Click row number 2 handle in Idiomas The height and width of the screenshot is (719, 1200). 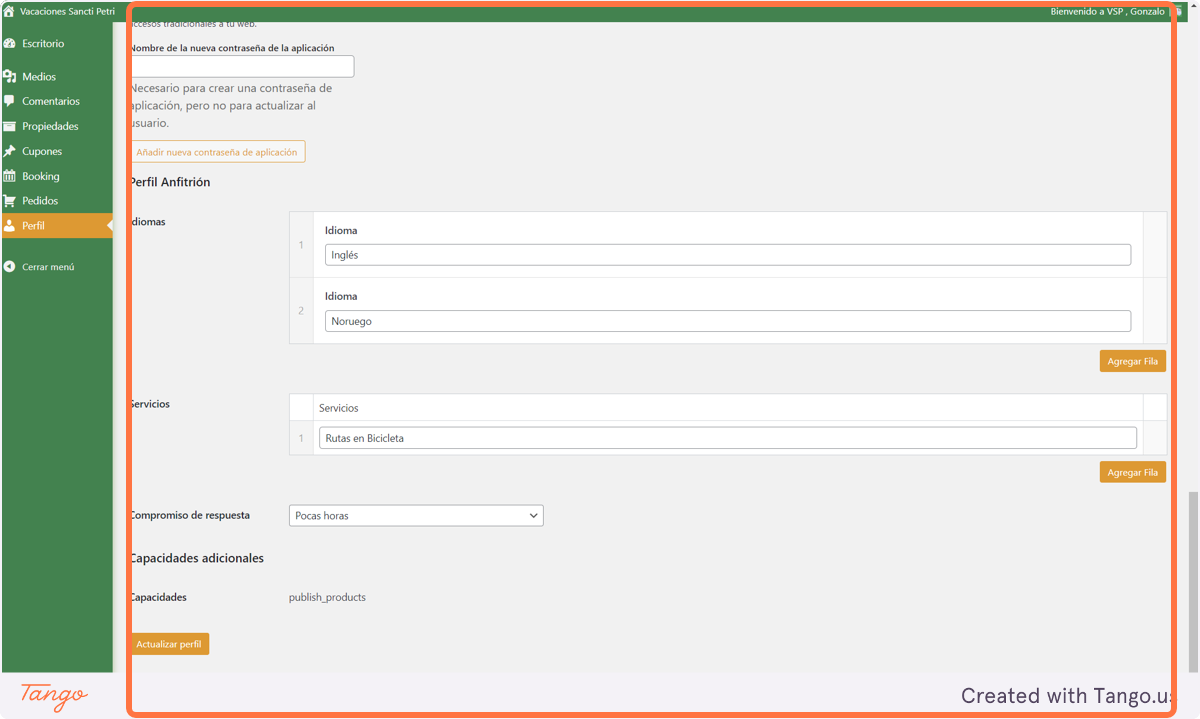point(301,311)
